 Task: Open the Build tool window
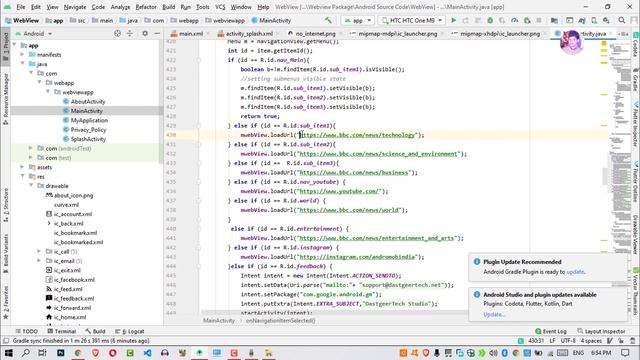pyautogui.click(x=96, y=331)
